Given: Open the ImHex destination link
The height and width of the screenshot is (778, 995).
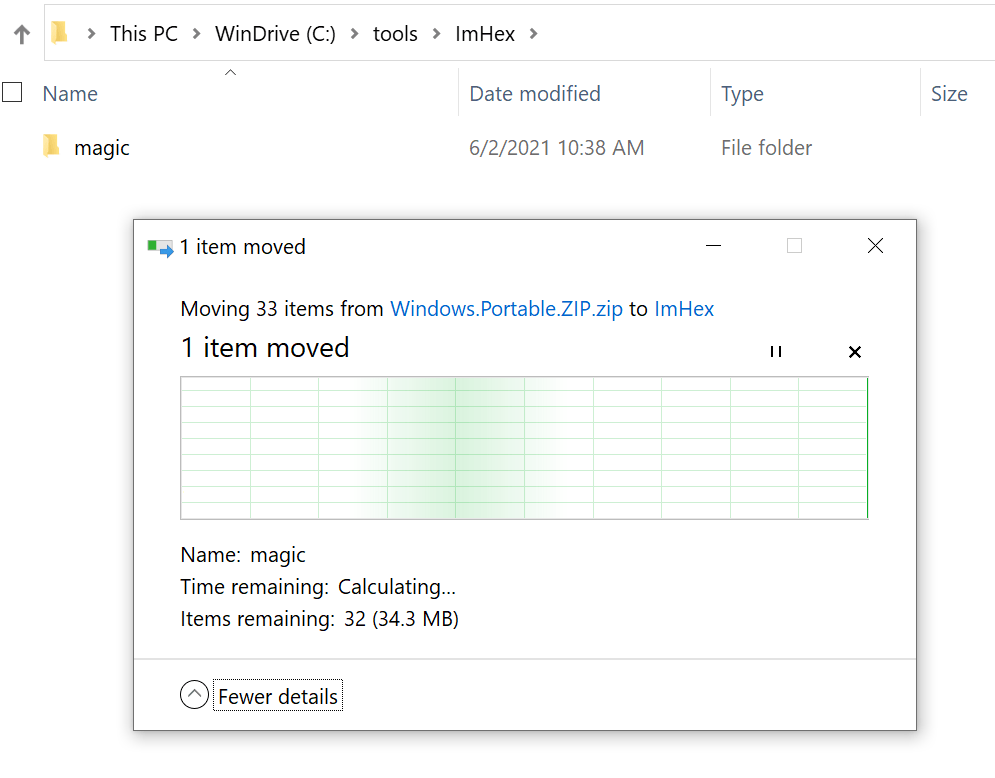Looking at the screenshot, I should point(684,309).
